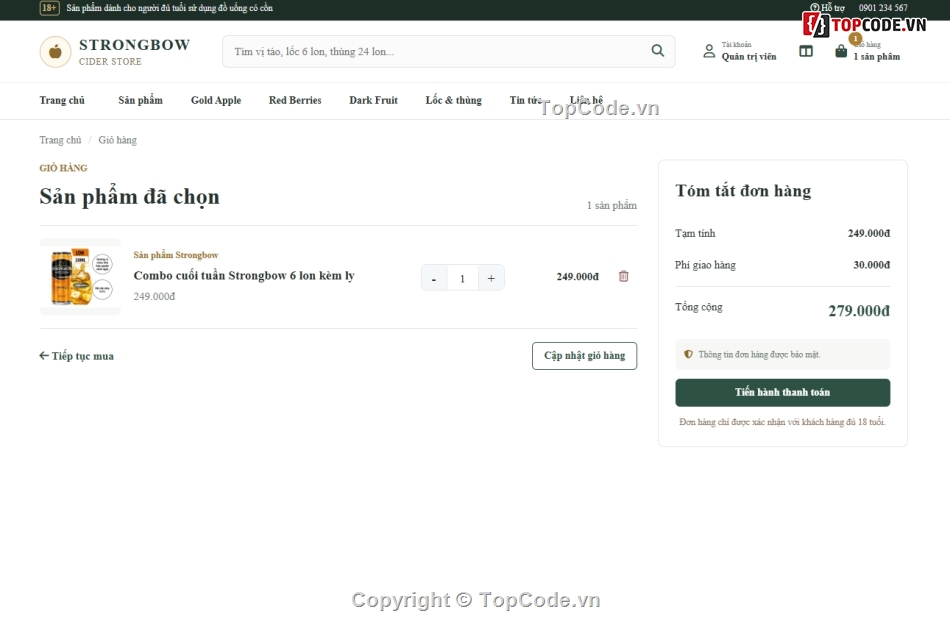
Task: Click the 18 tuổi confirmation note
Action: [782, 422]
